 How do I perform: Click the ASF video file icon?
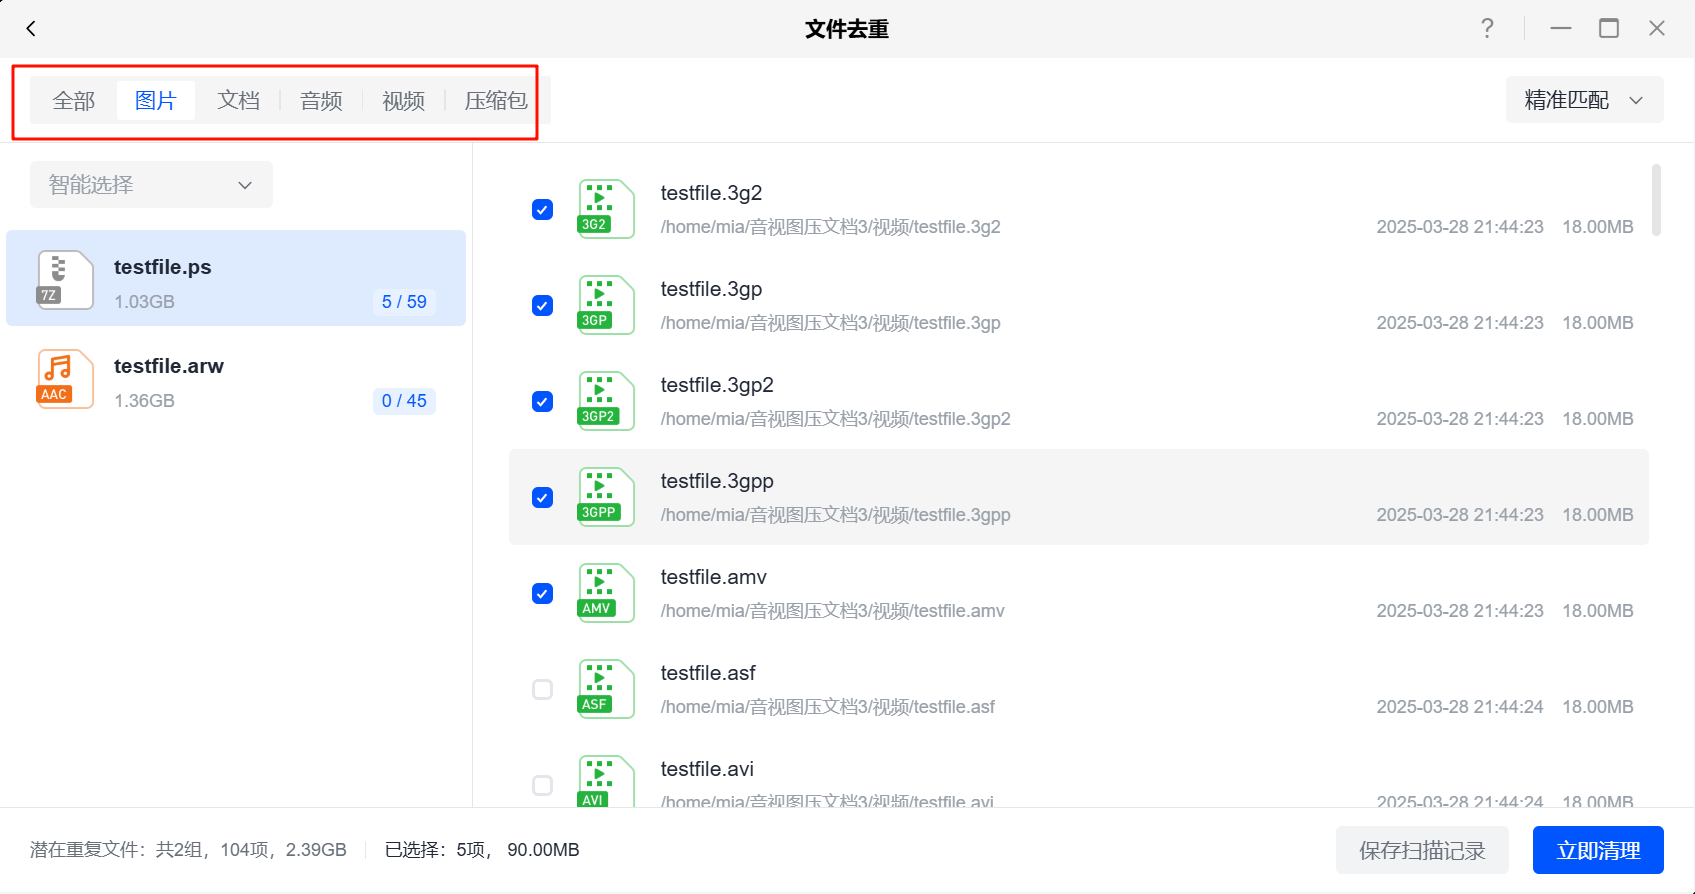pyautogui.click(x=605, y=689)
